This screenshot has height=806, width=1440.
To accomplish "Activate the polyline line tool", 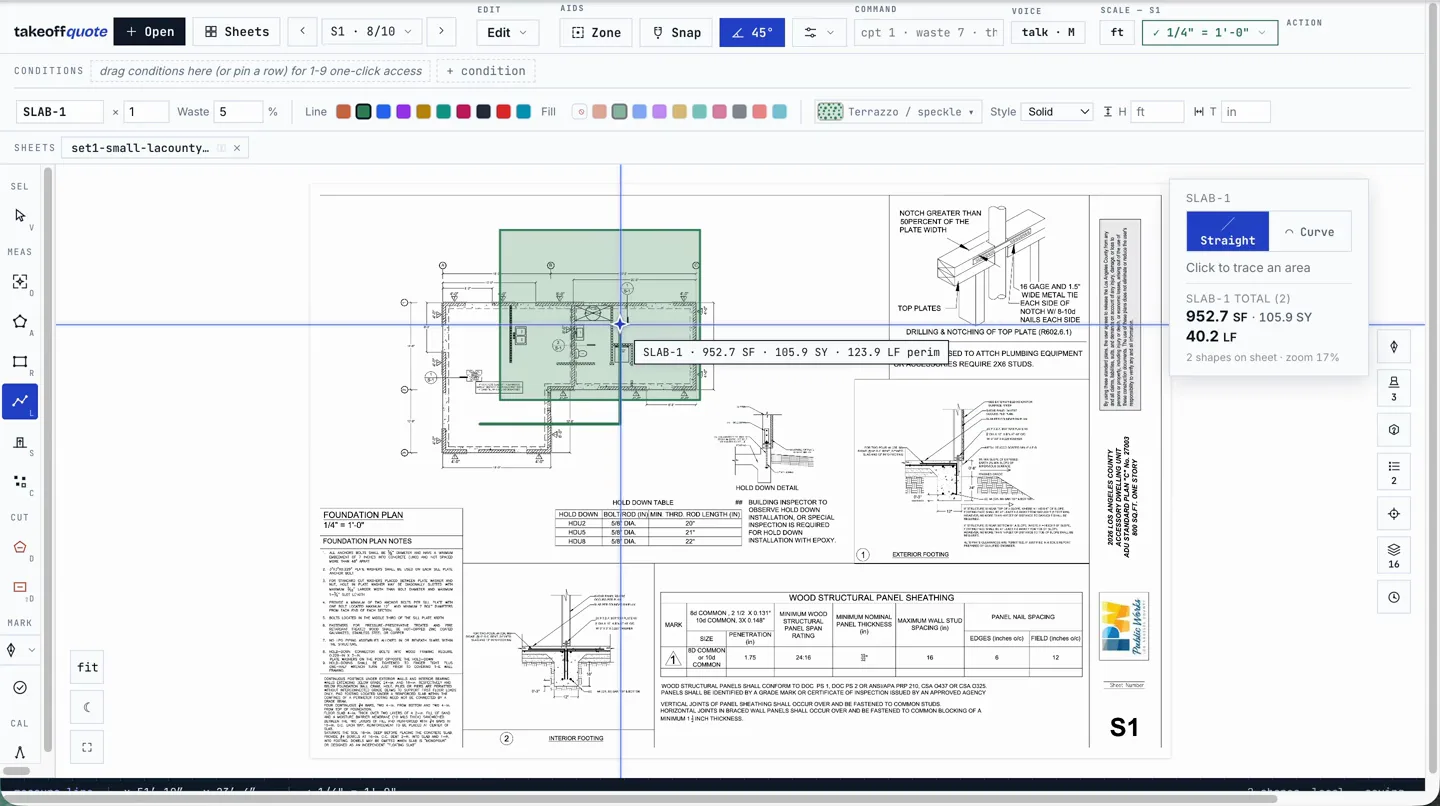I will (x=20, y=401).
